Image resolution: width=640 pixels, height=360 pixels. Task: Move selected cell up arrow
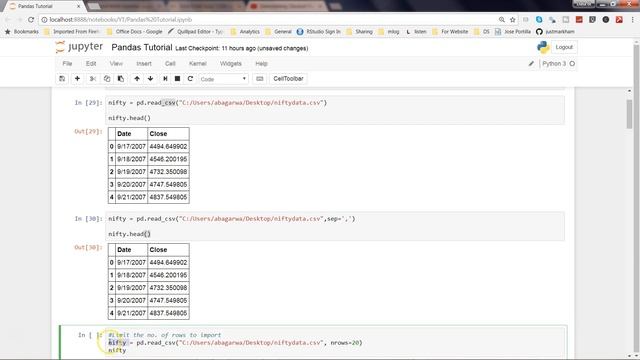click(137, 79)
